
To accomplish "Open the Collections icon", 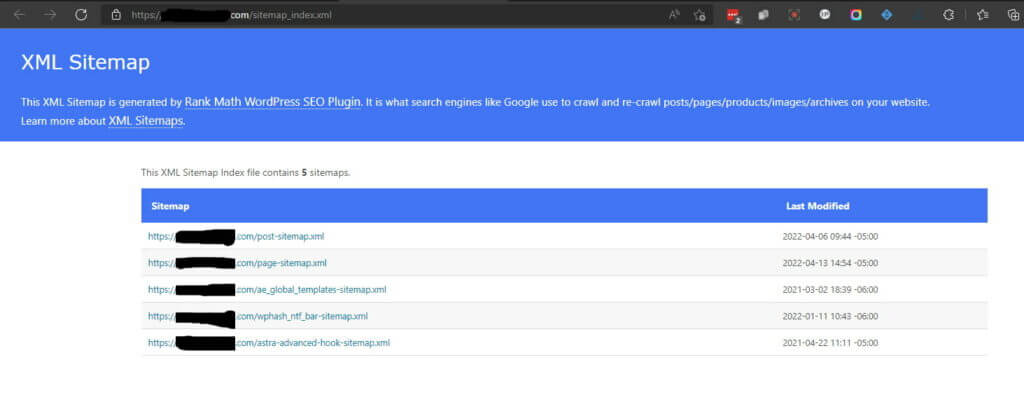I will point(1013,15).
